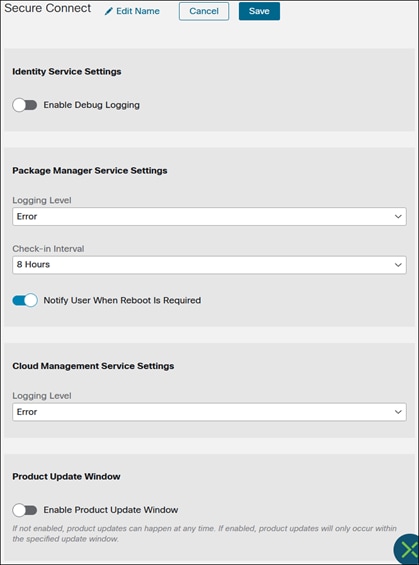
Task: Click the pencil icon beside Edit Name
Action: (x=108, y=12)
